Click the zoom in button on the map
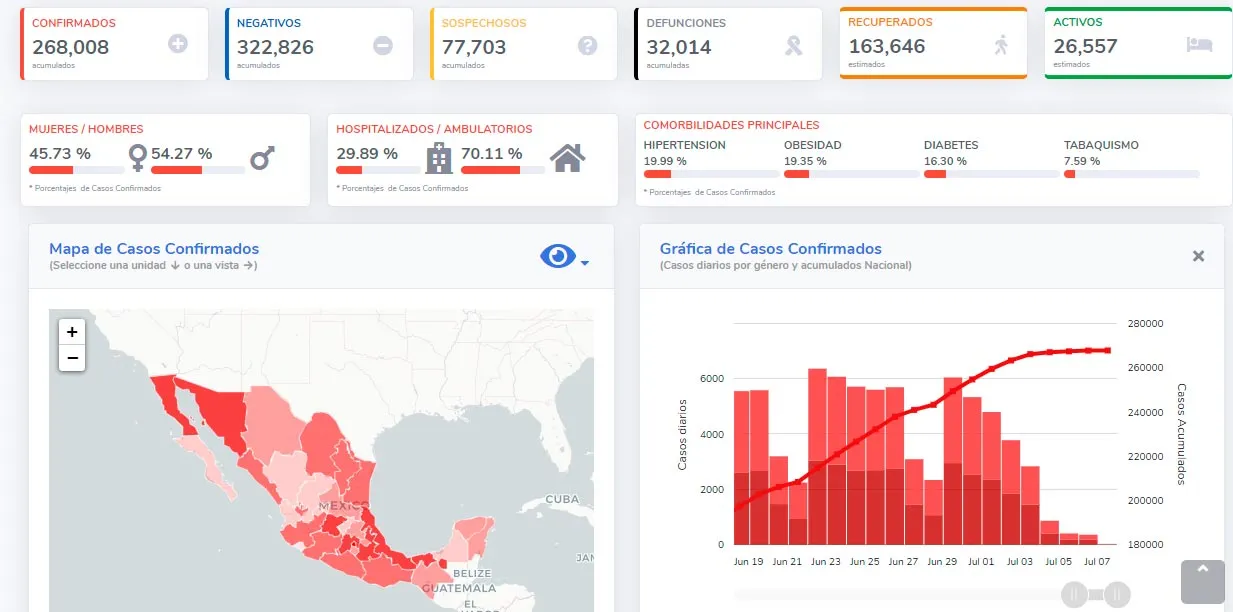The width and height of the screenshot is (1233, 612). pyautogui.click(x=71, y=331)
